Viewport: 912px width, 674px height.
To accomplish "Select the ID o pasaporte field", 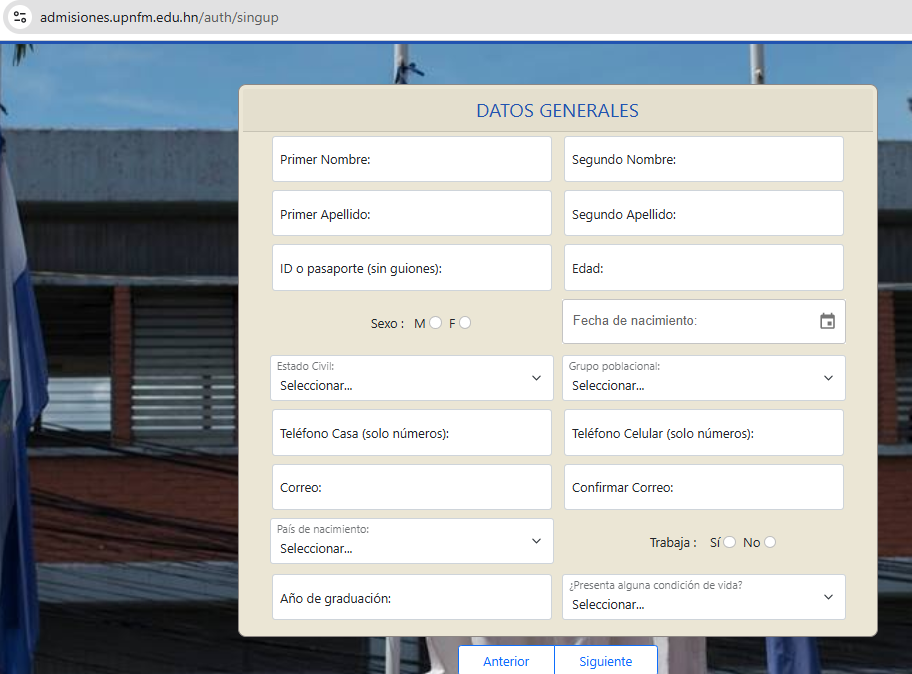I will pyautogui.click(x=412, y=268).
